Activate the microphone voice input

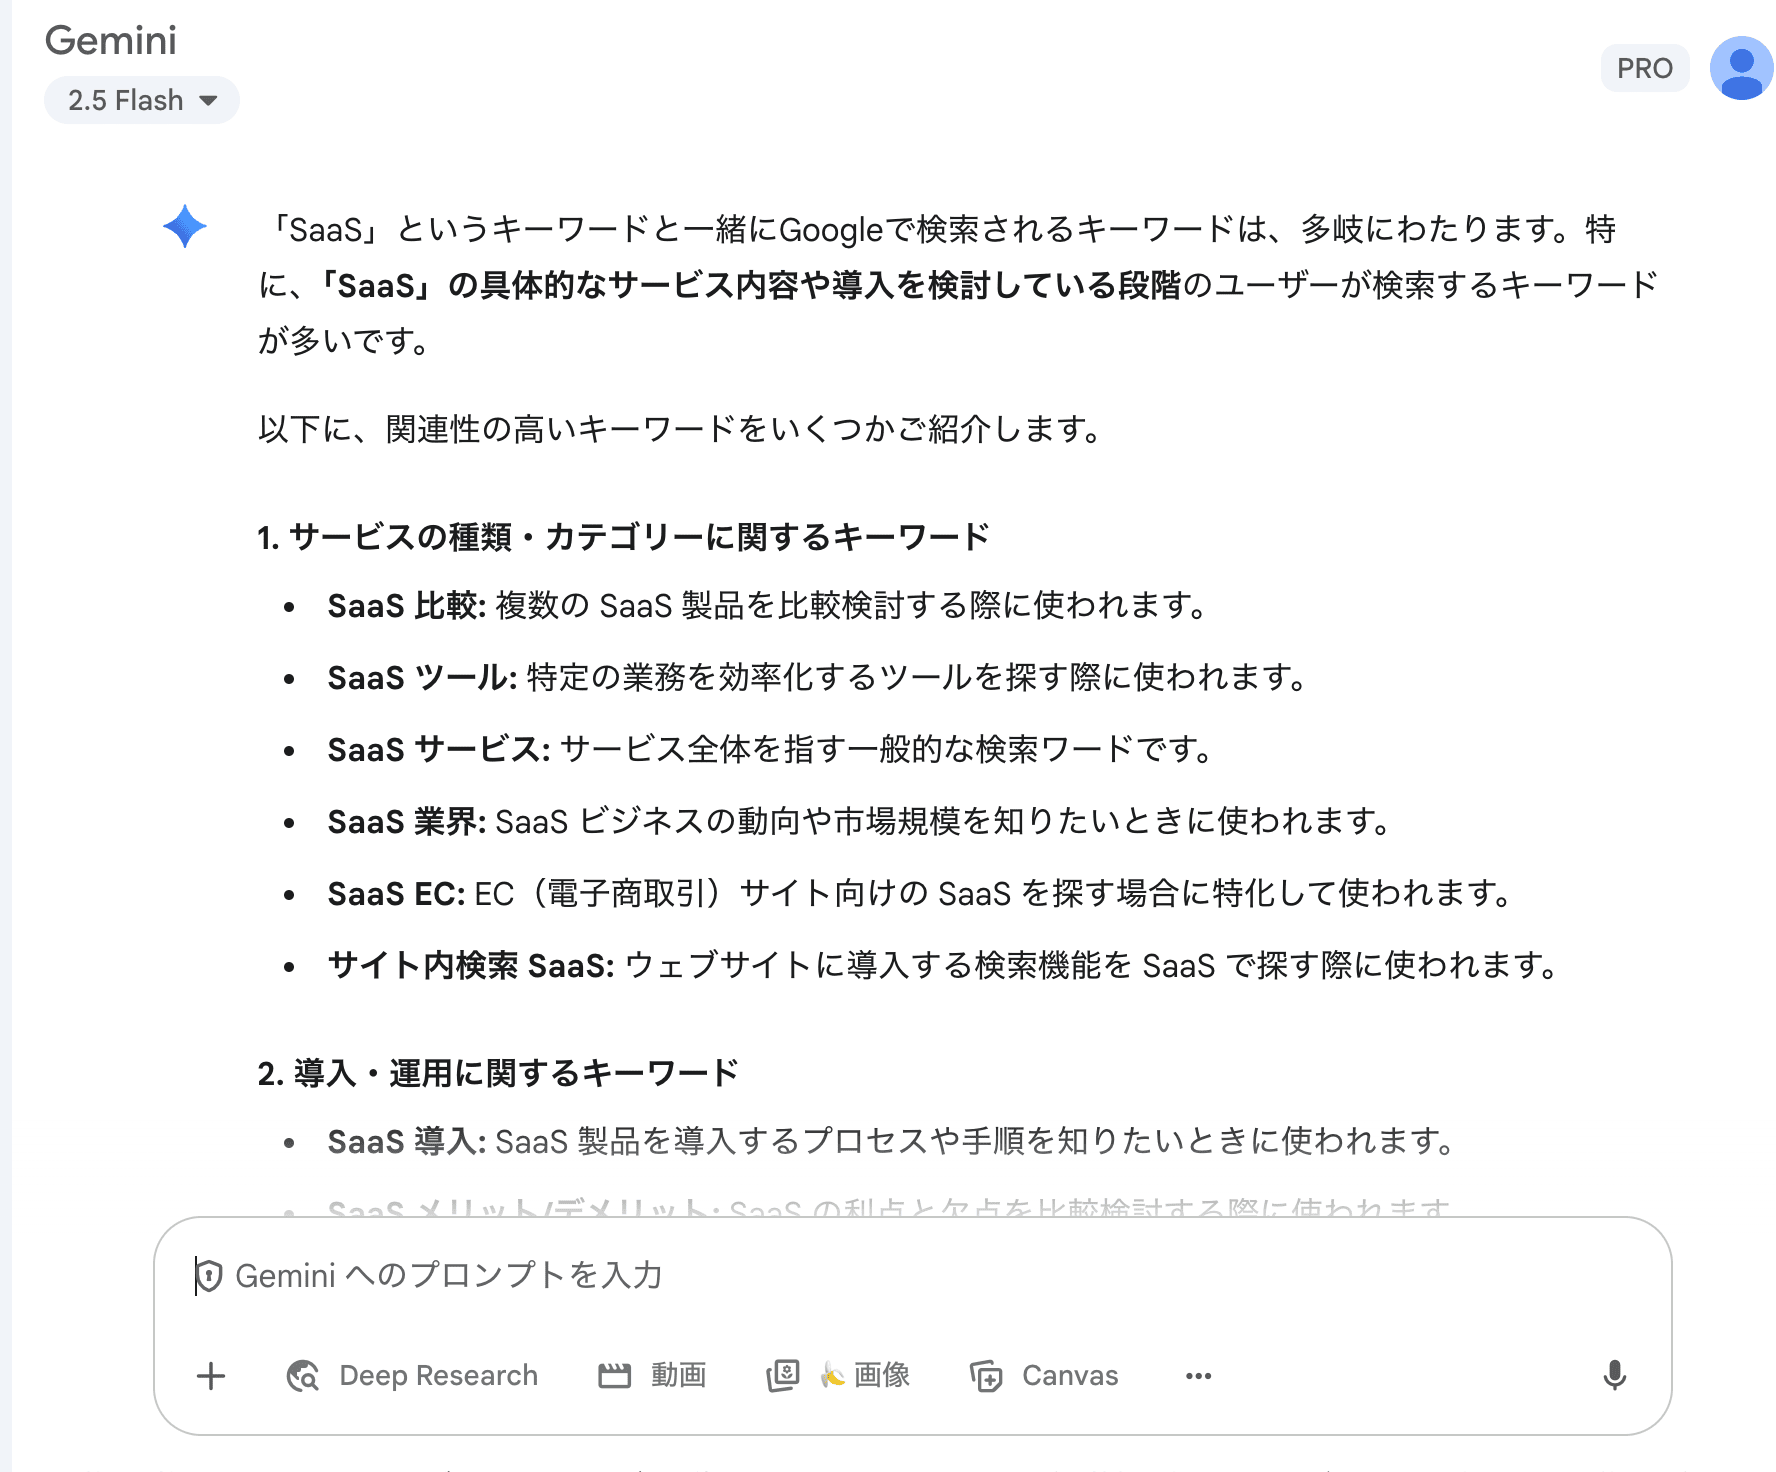(1614, 1376)
